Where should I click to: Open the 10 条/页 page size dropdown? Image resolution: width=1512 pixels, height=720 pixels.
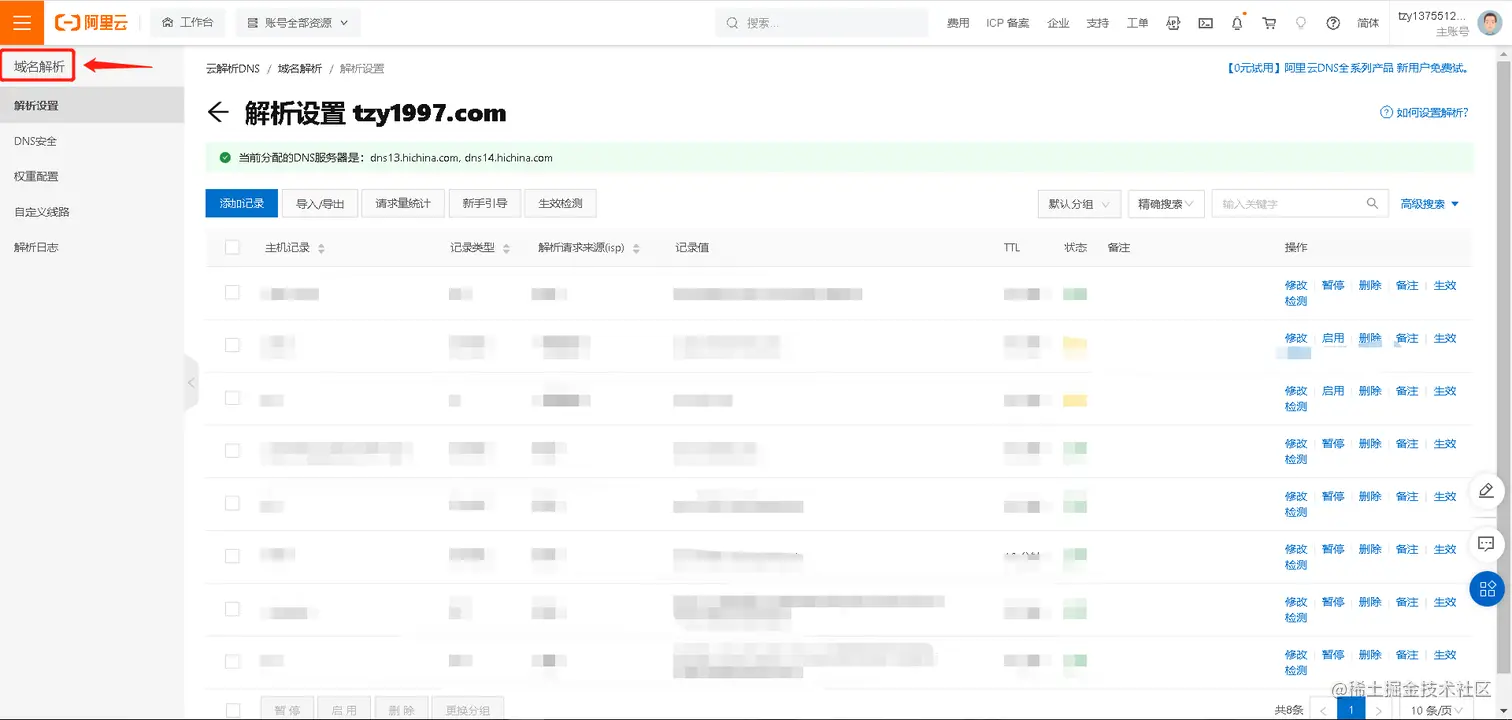[x=1437, y=710]
